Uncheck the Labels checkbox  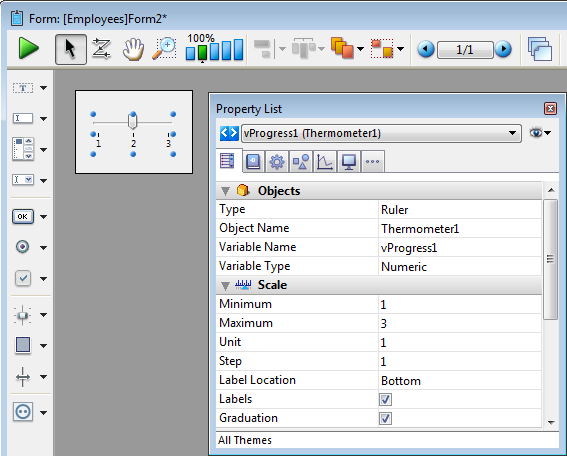click(385, 399)
